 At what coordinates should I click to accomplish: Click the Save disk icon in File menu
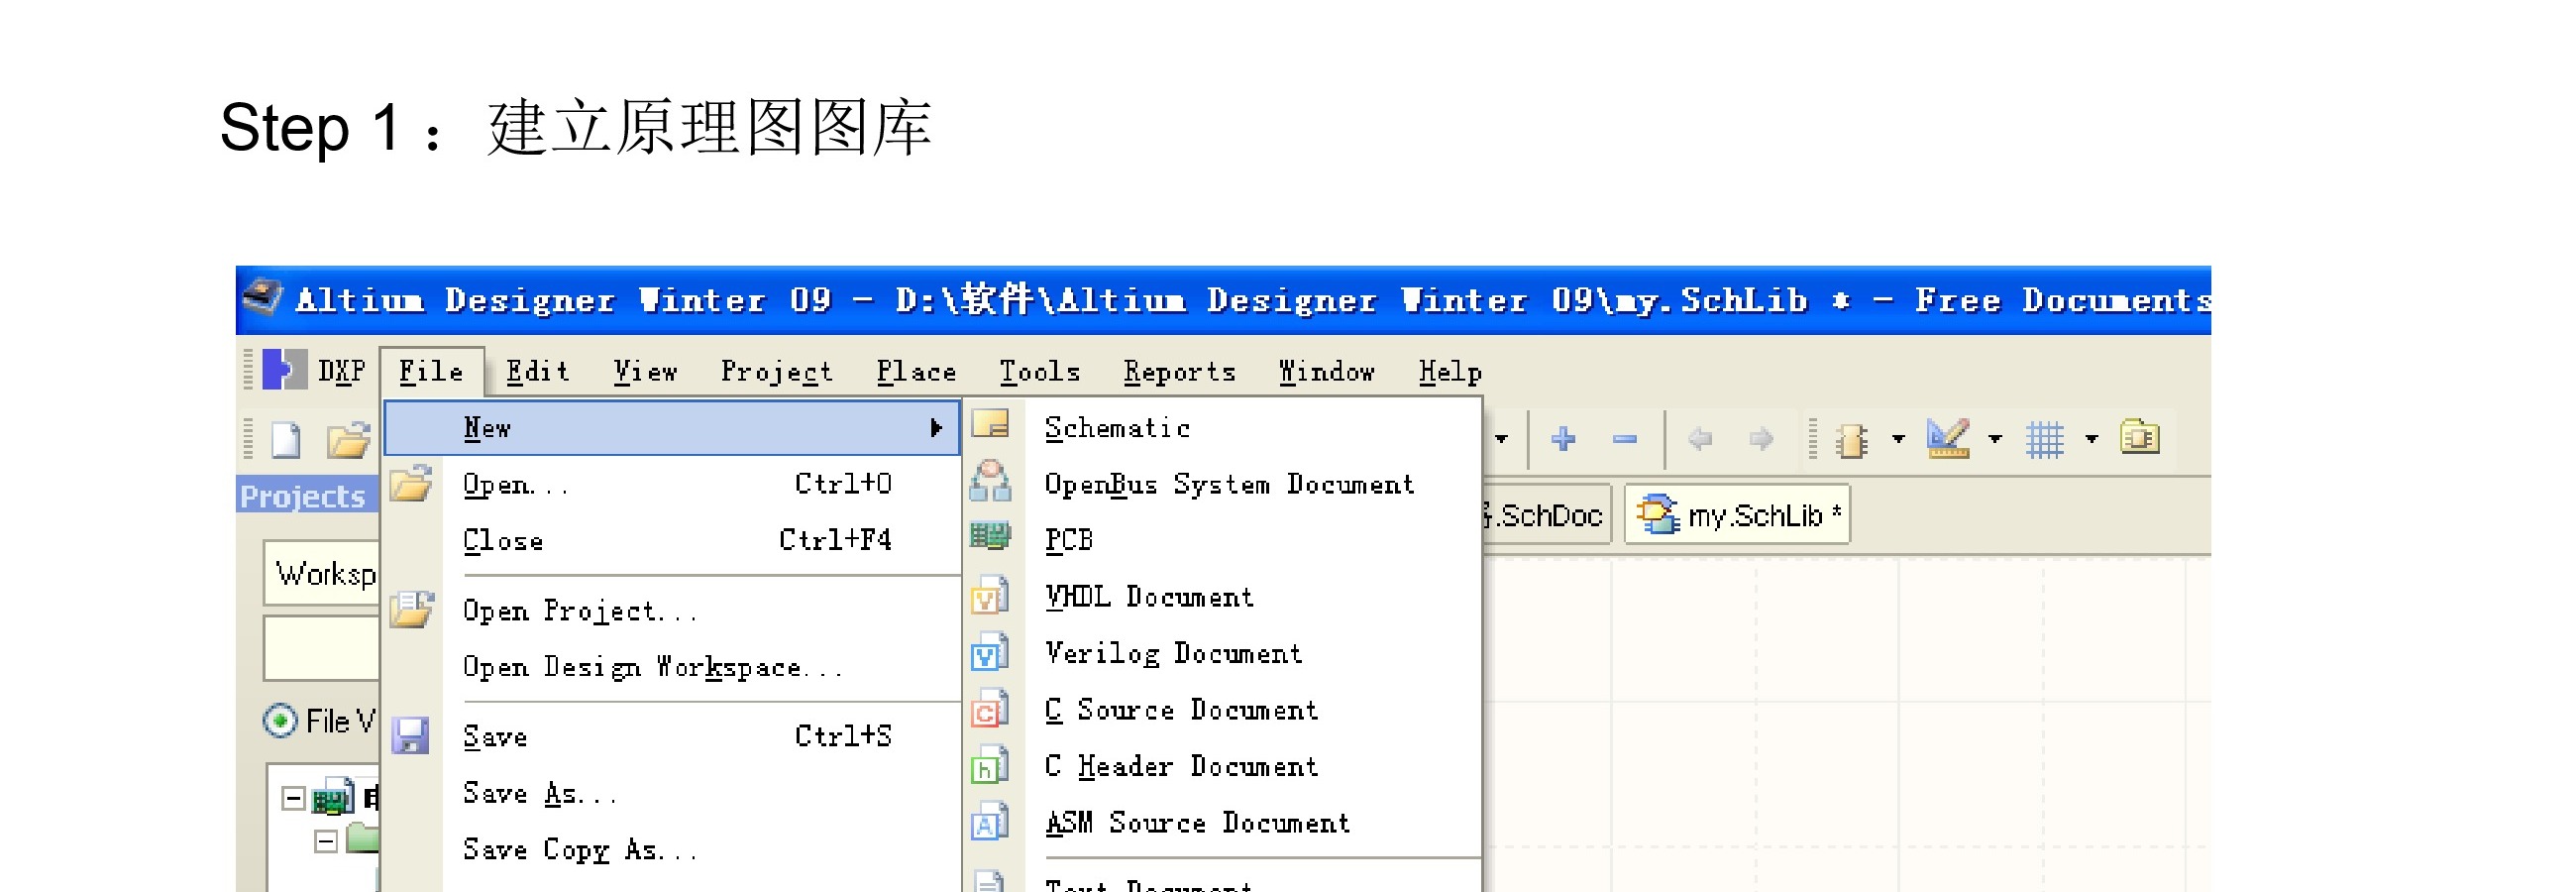[410, 736]
